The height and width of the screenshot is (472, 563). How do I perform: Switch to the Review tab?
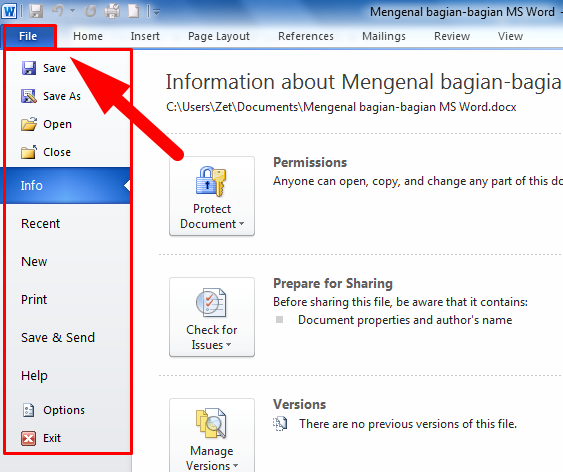(452, 36)
